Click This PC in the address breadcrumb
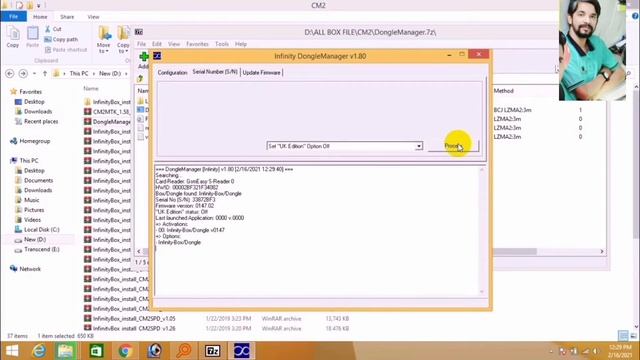This screenshot has width=640, height=360. (79, 73)
